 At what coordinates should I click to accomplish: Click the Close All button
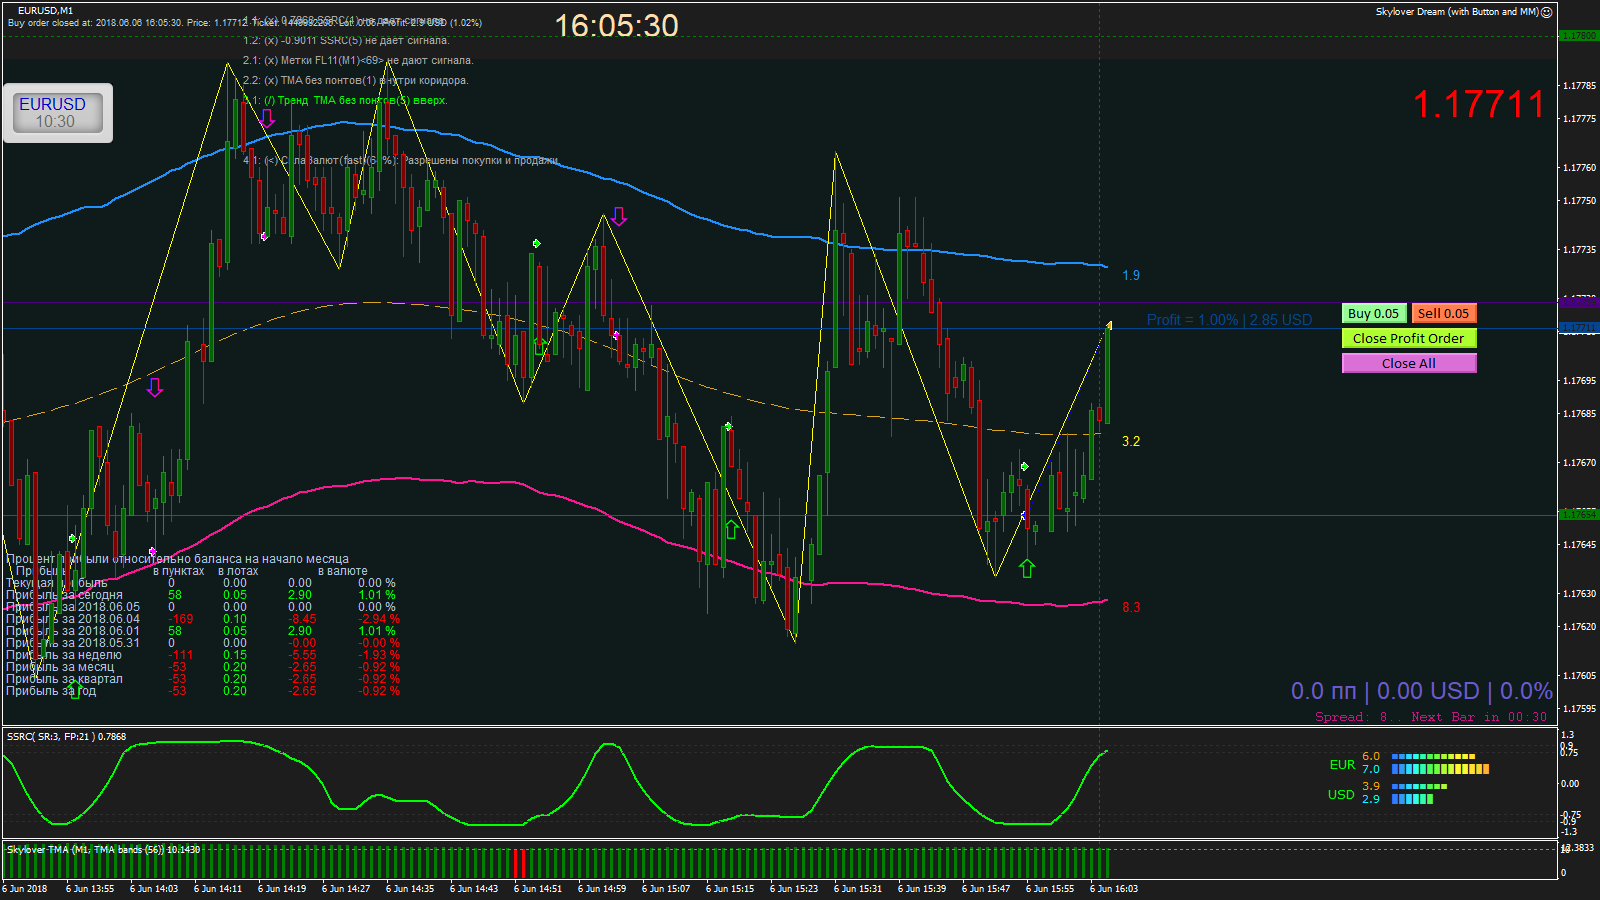(x=1409, y=363)
